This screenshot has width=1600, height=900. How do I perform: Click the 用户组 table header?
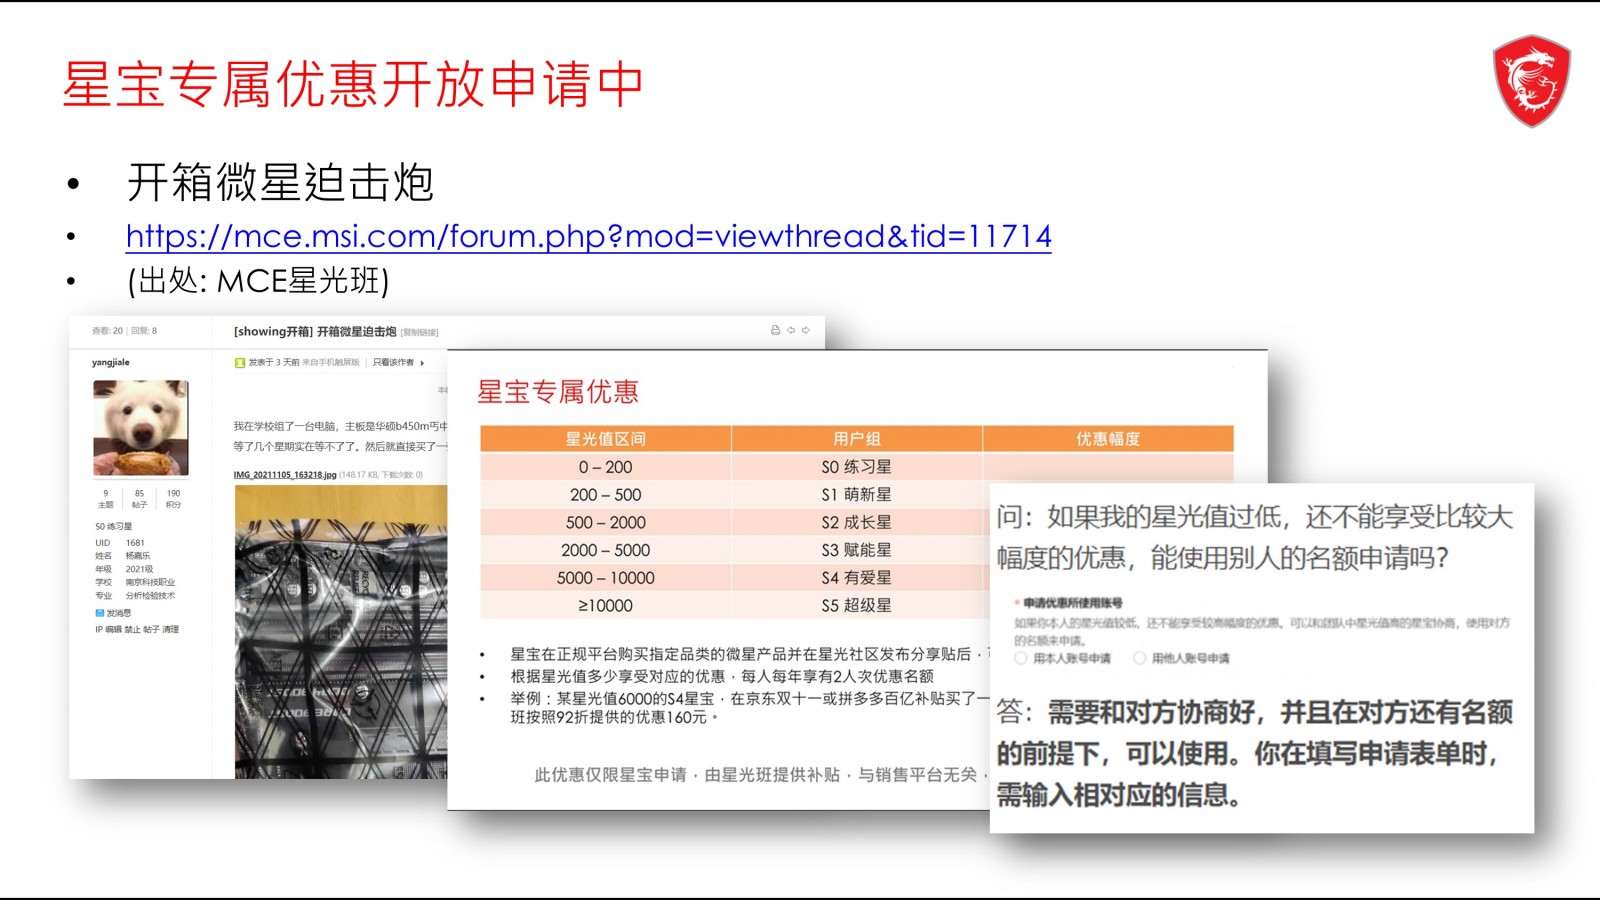tap(857, 439)
